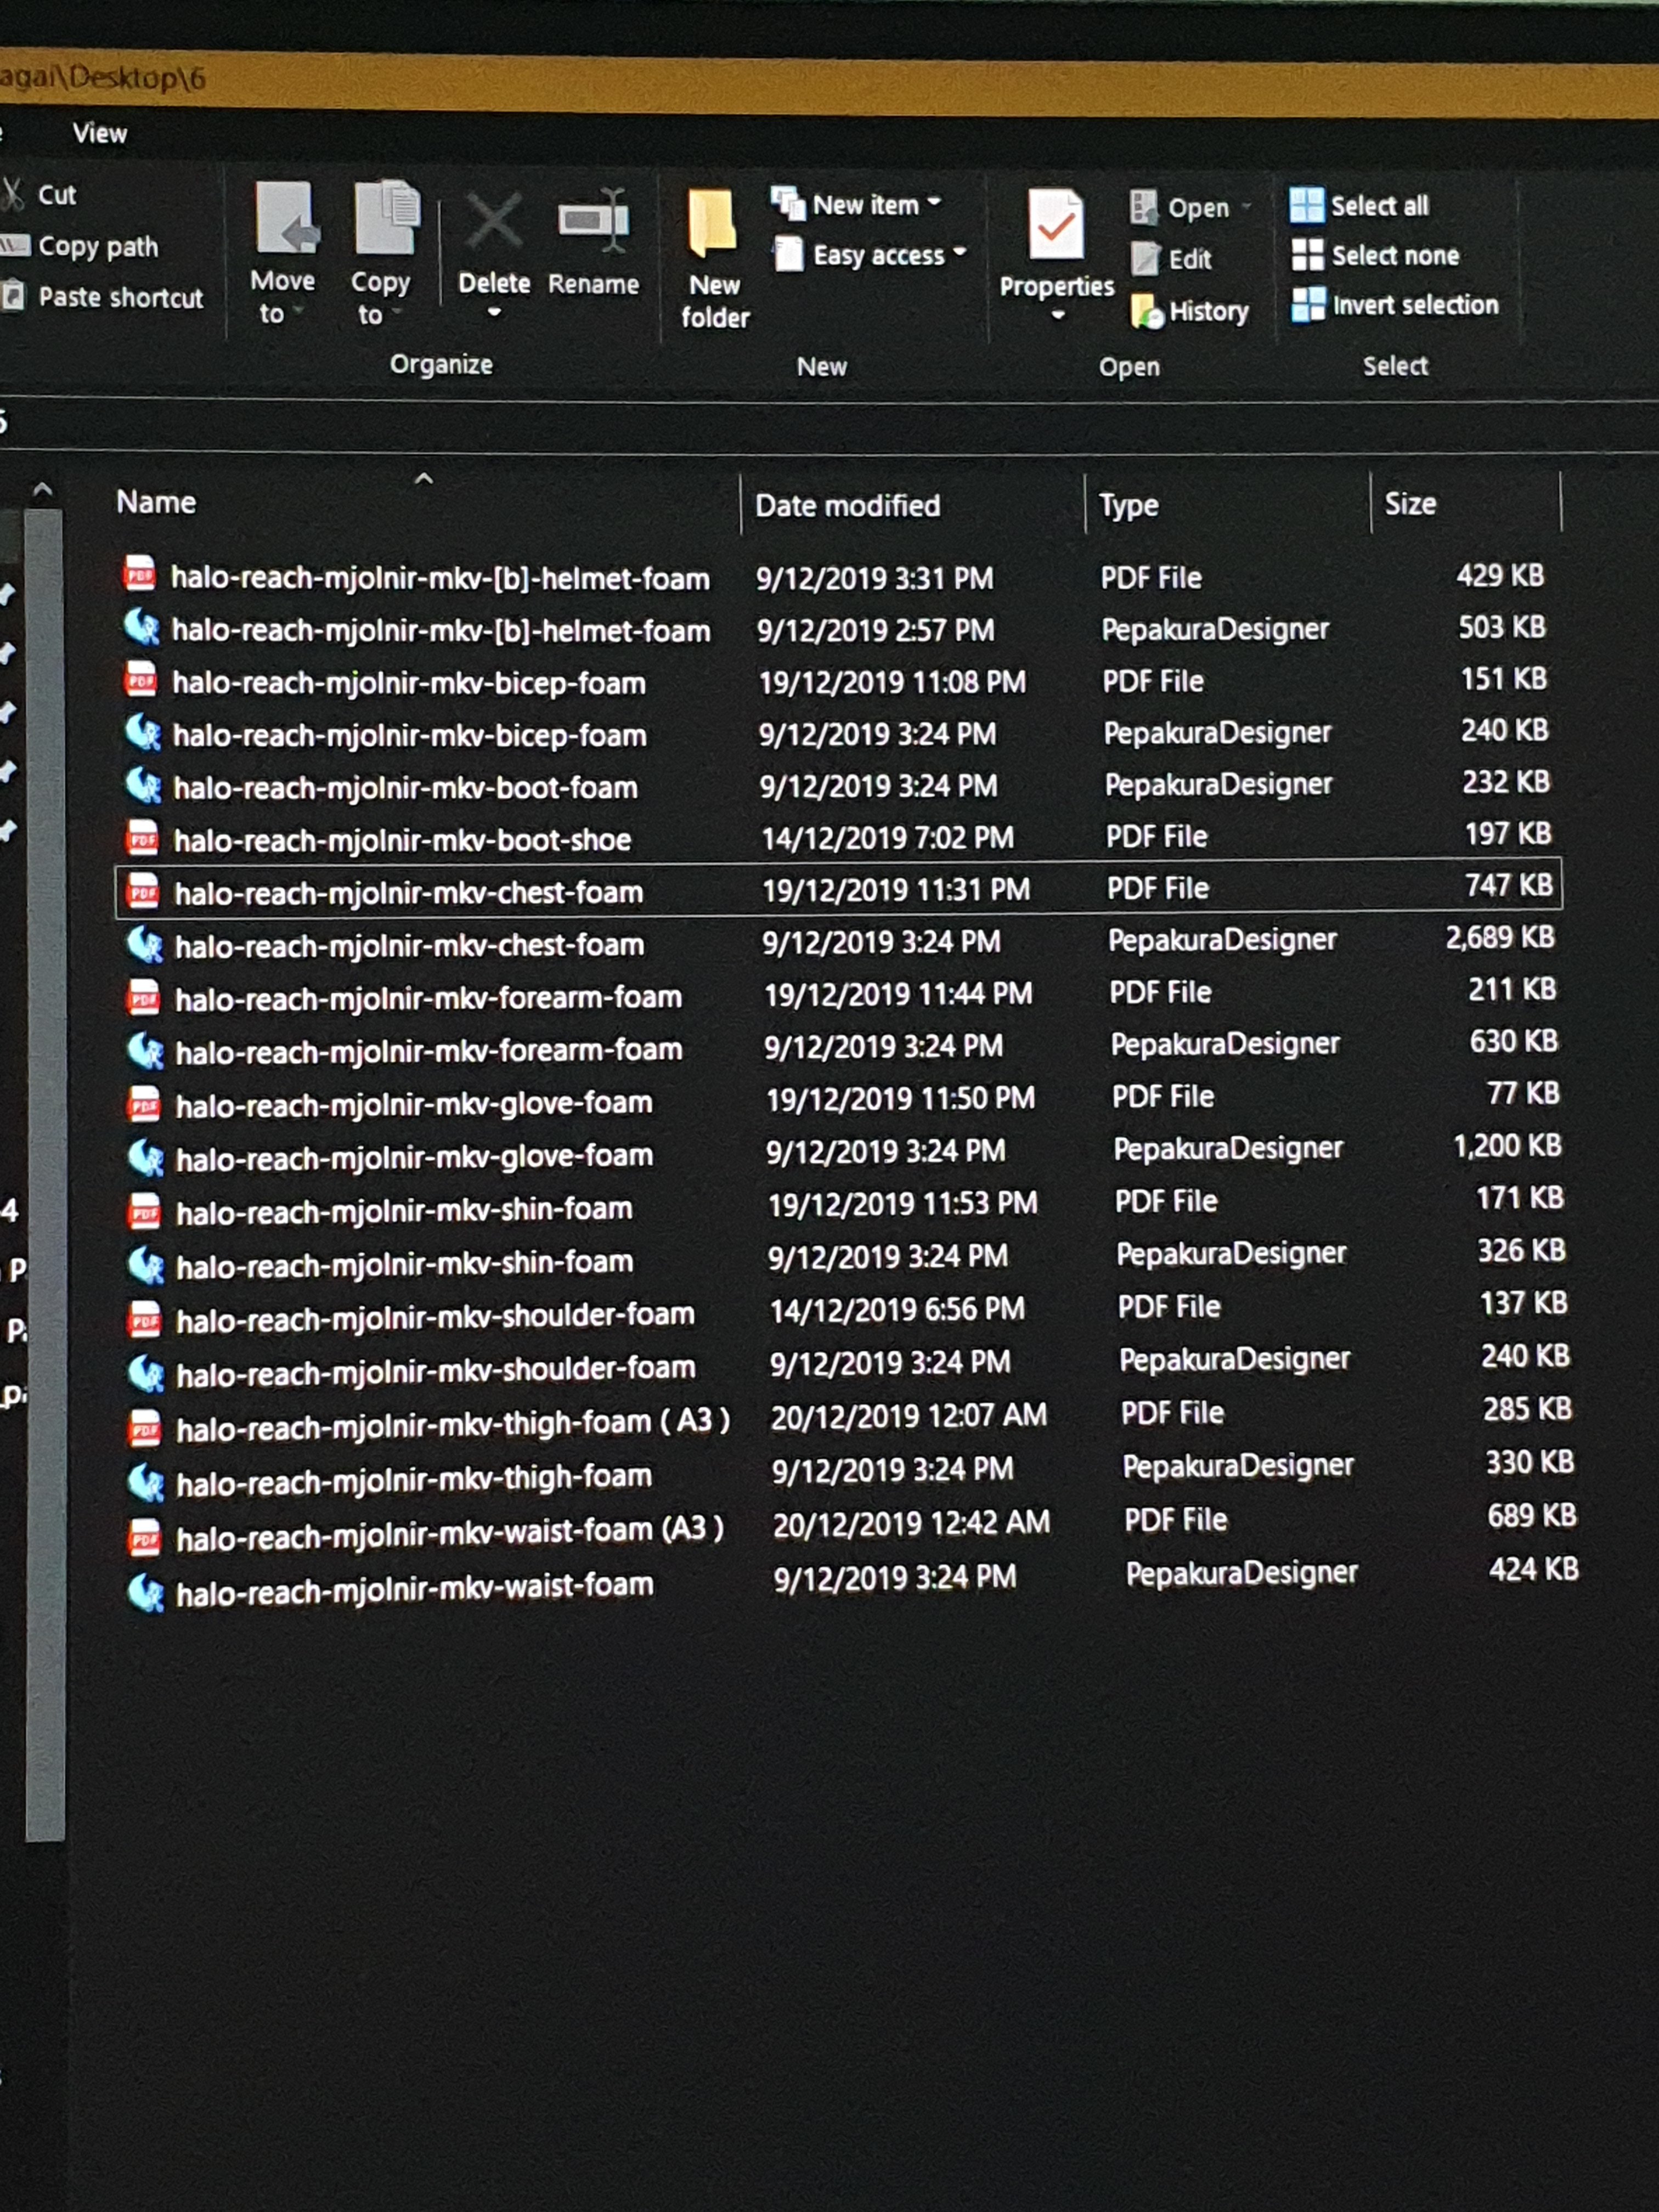Click the Cut scissors icon
Screen dimensions: 1659x2212
12,194
